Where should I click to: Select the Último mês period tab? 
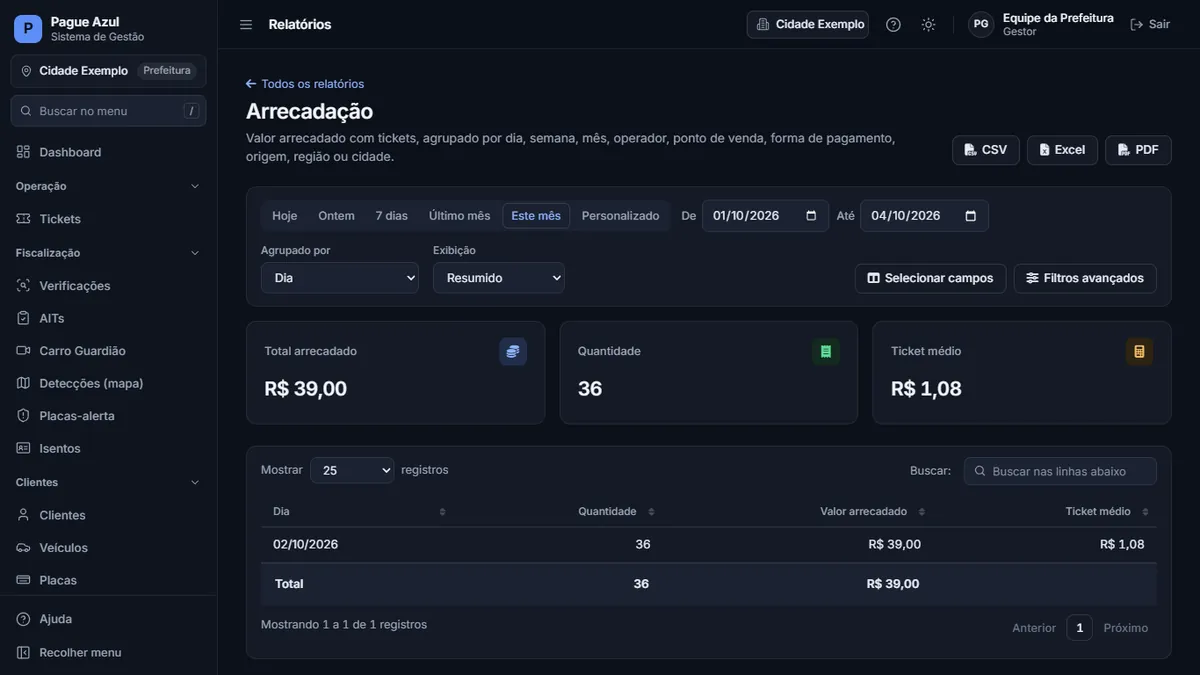pyautogui.click(x=460, y=216)
